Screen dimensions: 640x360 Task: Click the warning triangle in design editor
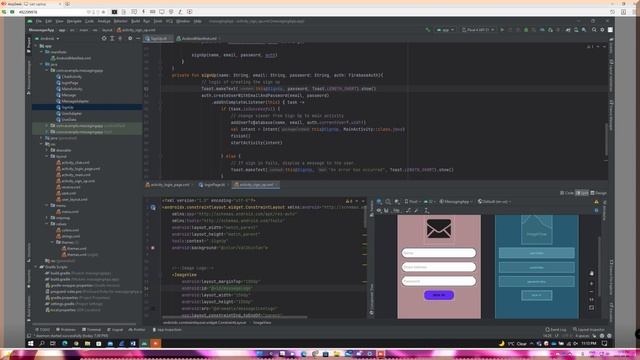596,202
